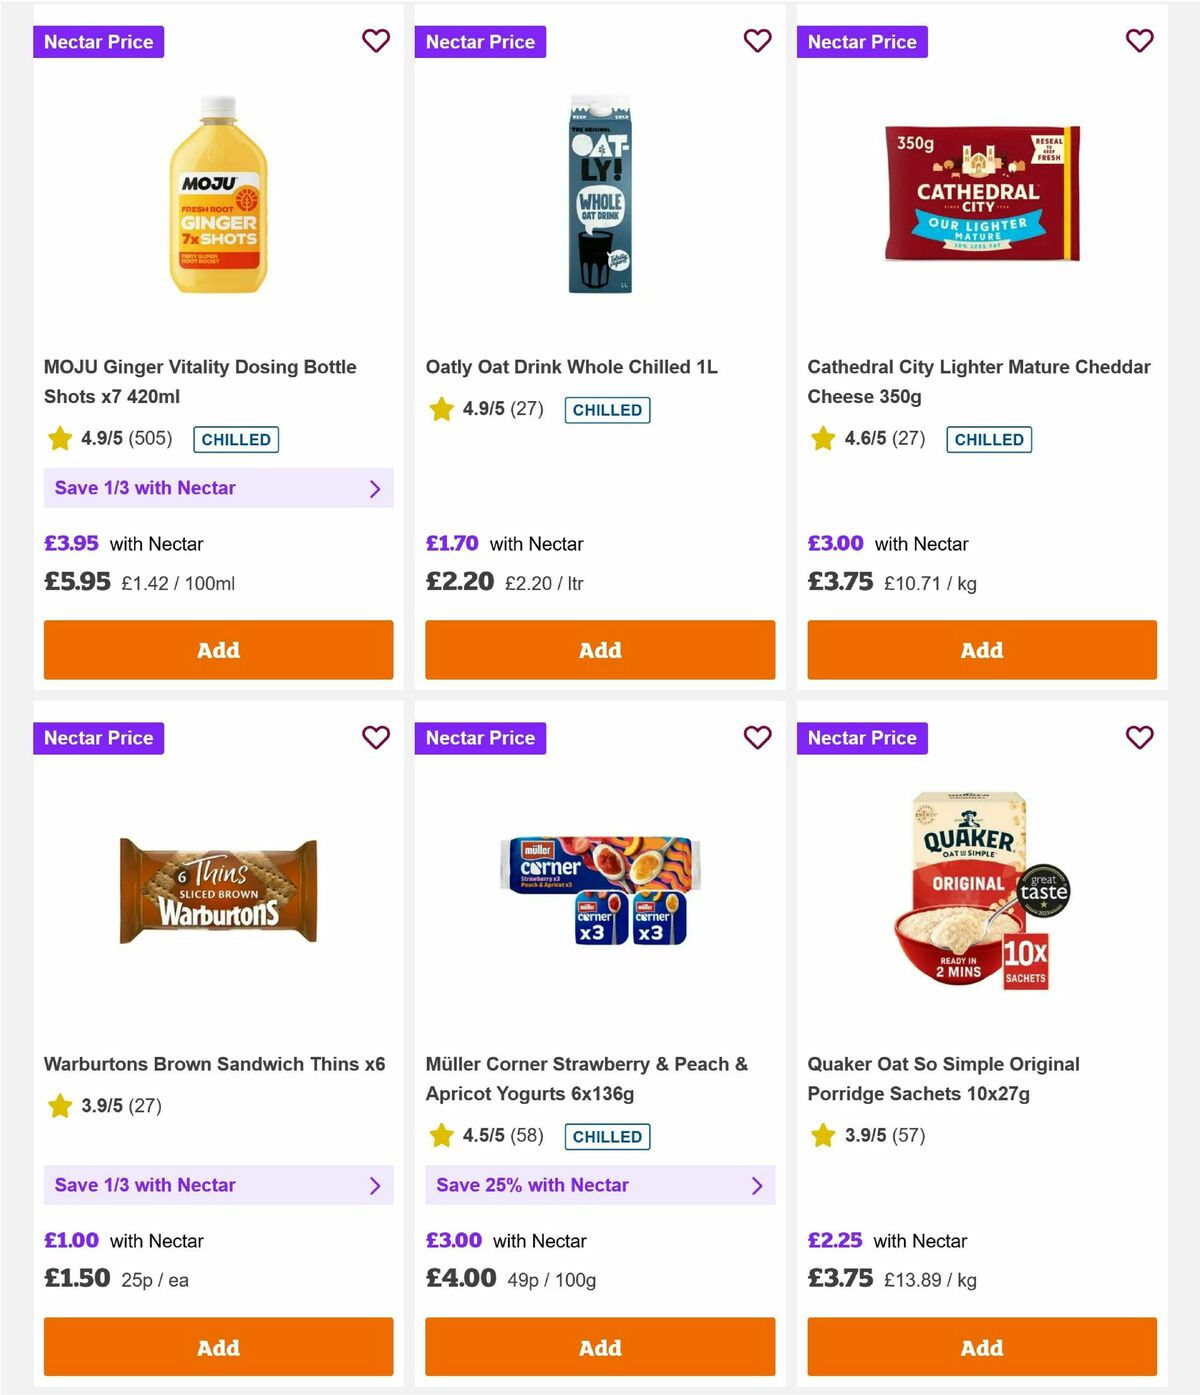The height and width of the screenshot is (1395, 1200).
Task: Select the star rating icon for Cathedral City cheese
Action: (822, 438)
